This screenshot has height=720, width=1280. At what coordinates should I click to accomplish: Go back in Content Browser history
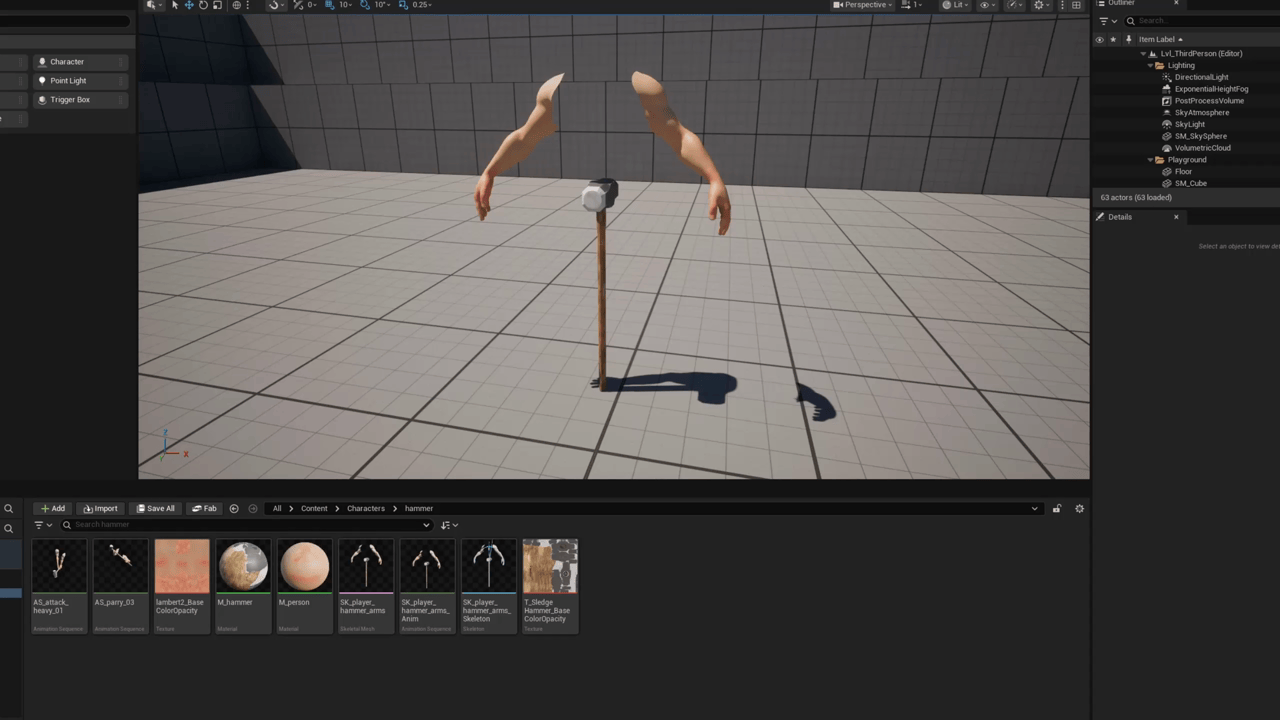click(x=234, y=508)
